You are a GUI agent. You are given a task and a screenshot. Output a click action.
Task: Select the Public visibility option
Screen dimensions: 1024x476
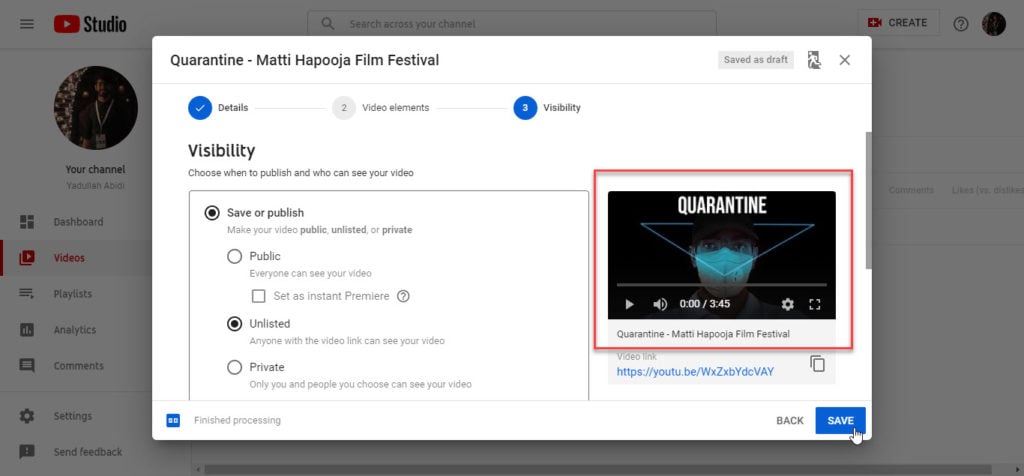point(235,256)
